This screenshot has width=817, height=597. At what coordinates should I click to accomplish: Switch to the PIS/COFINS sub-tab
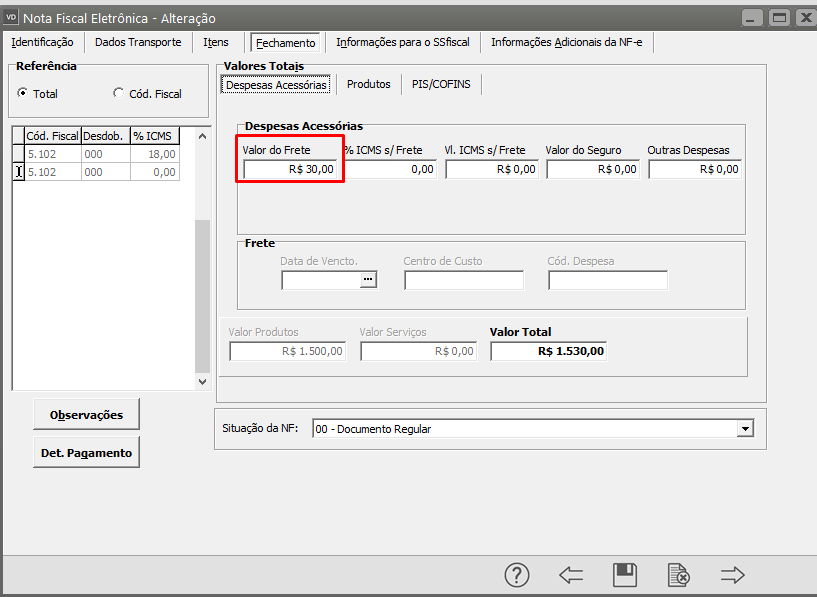pyautogui.click(x=441, y=85)
